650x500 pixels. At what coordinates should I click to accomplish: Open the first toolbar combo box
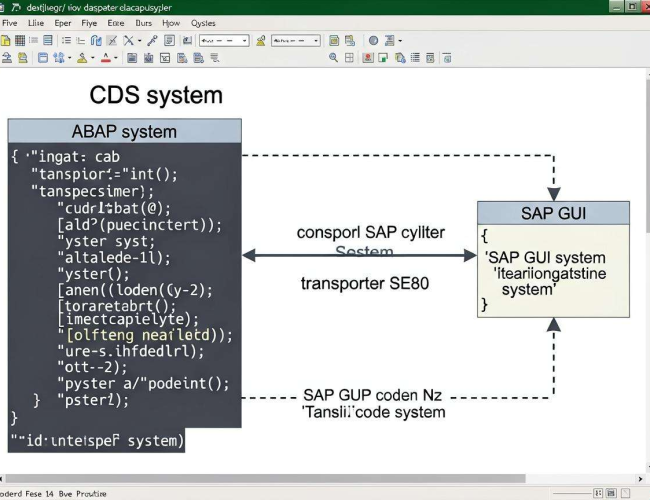point(224,41)
